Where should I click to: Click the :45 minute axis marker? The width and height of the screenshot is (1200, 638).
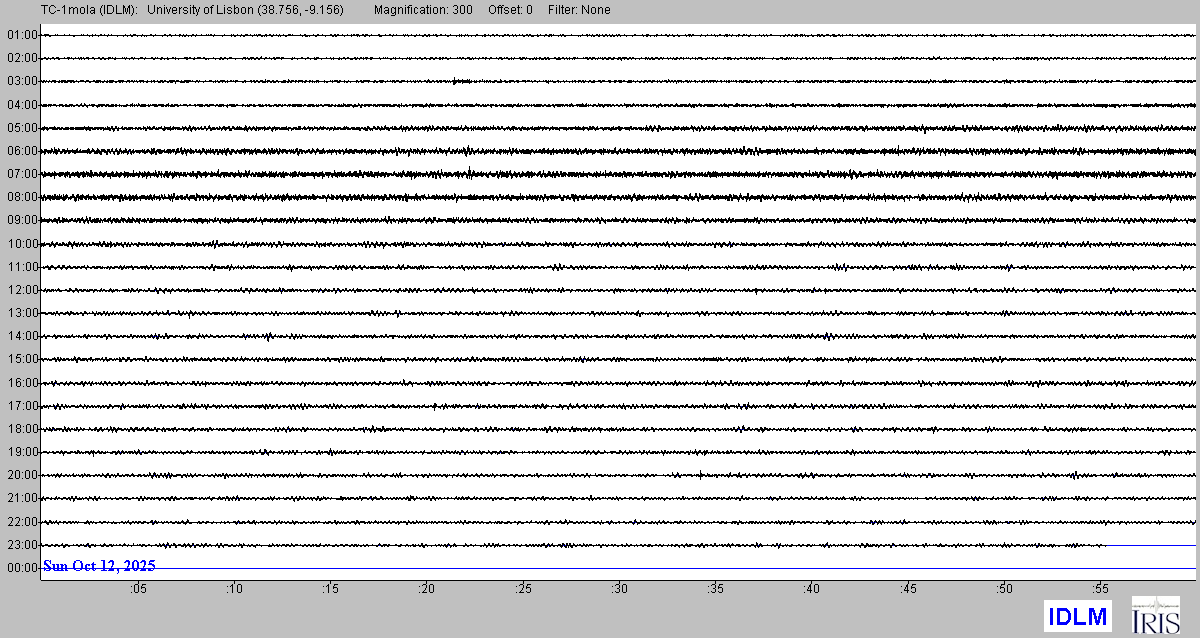(908, 590)
